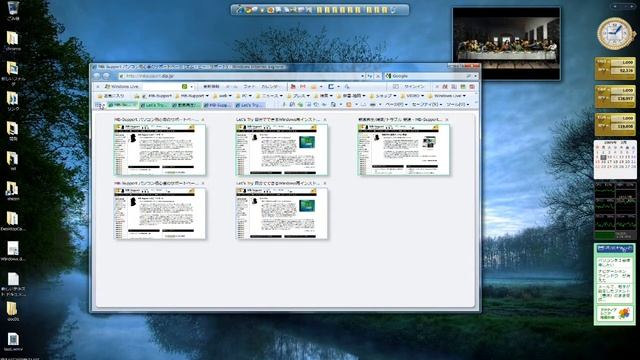Click the CPU meter graph gadget

[615, 211]
